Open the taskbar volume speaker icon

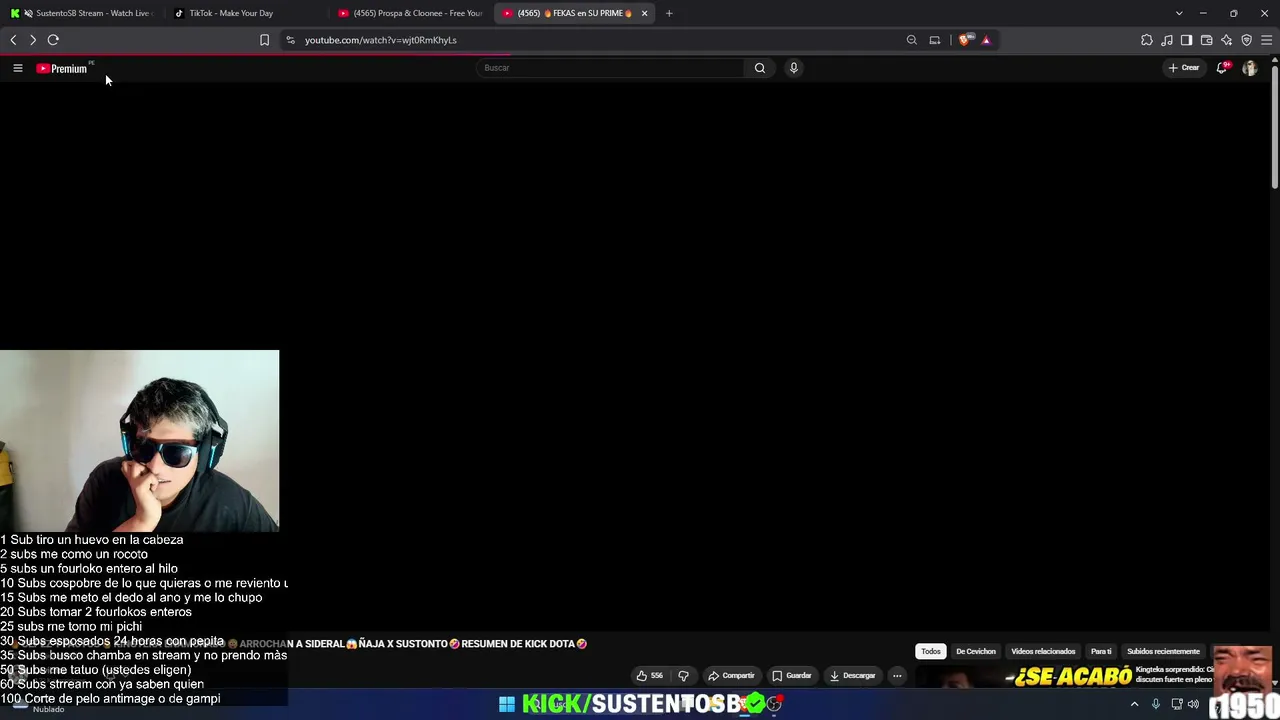[x=1193, y=704]
